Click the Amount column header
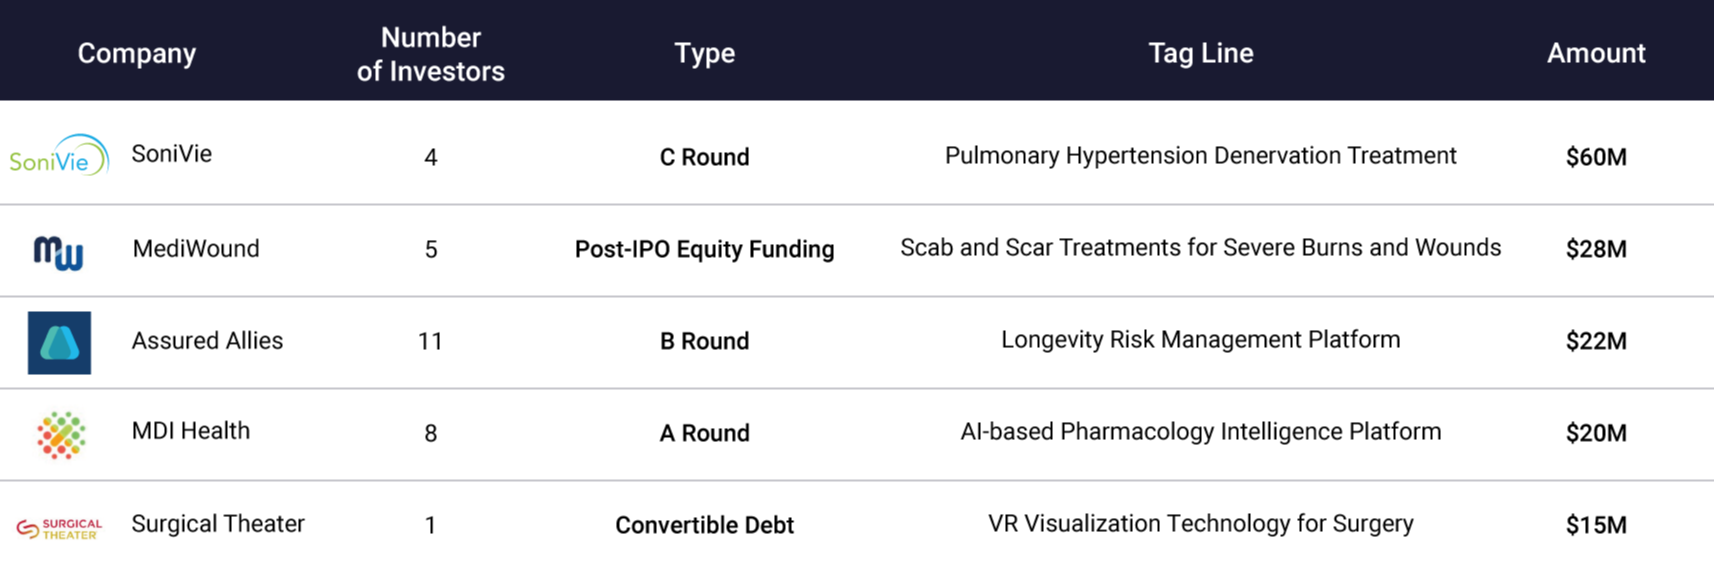1715x575 pixels. 1595,53
